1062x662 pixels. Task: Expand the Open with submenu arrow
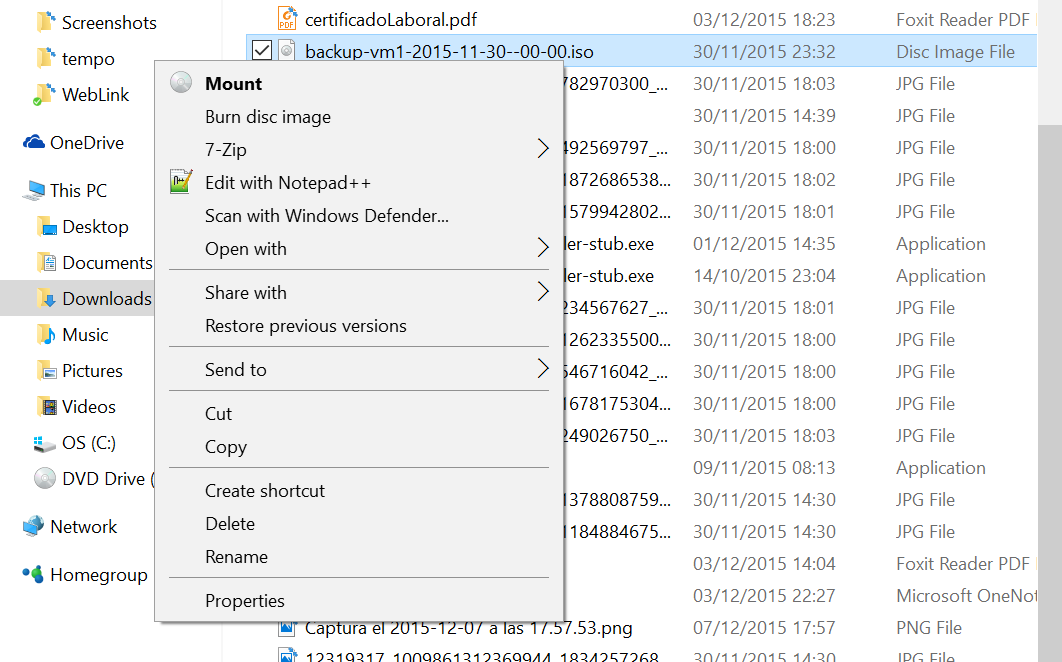tap(543, 247)
